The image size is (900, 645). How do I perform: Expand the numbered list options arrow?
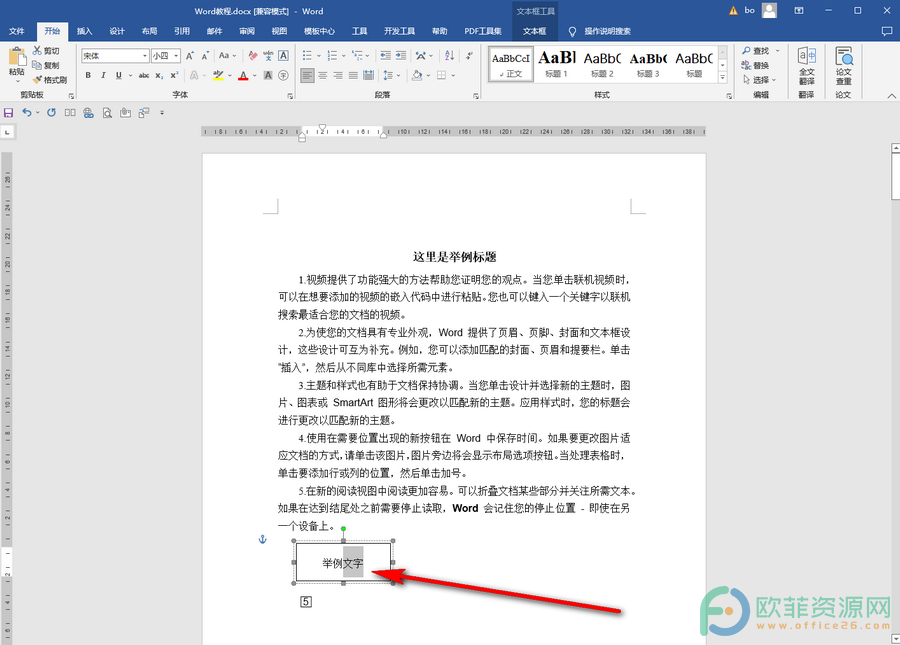click(x=343, y=56)
